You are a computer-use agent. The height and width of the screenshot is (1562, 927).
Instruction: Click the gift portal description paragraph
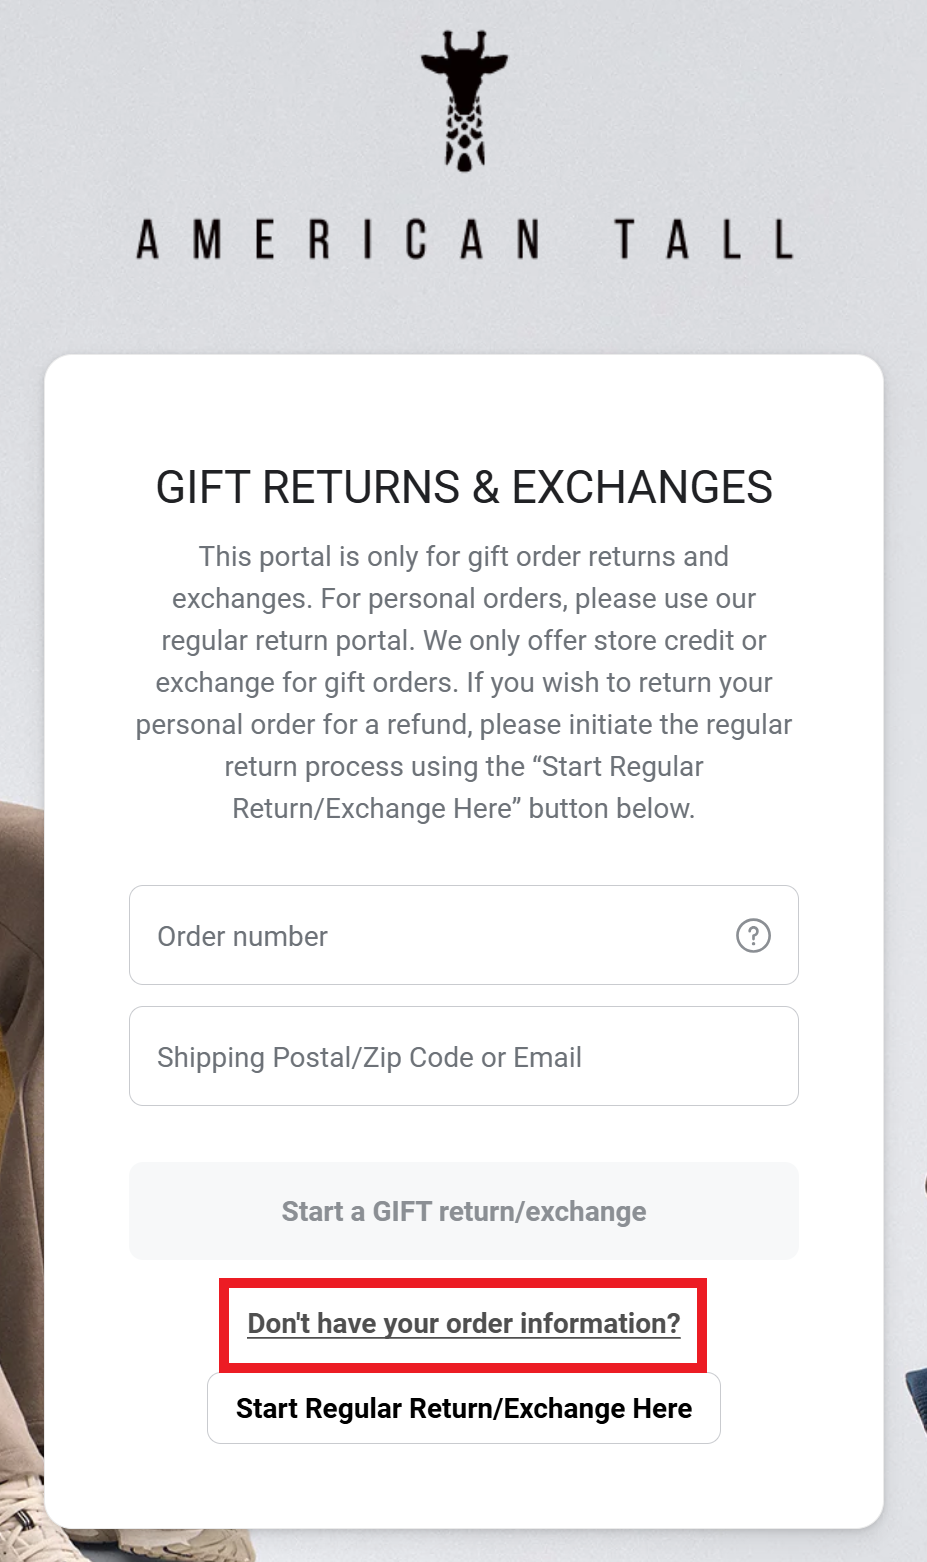464,682
